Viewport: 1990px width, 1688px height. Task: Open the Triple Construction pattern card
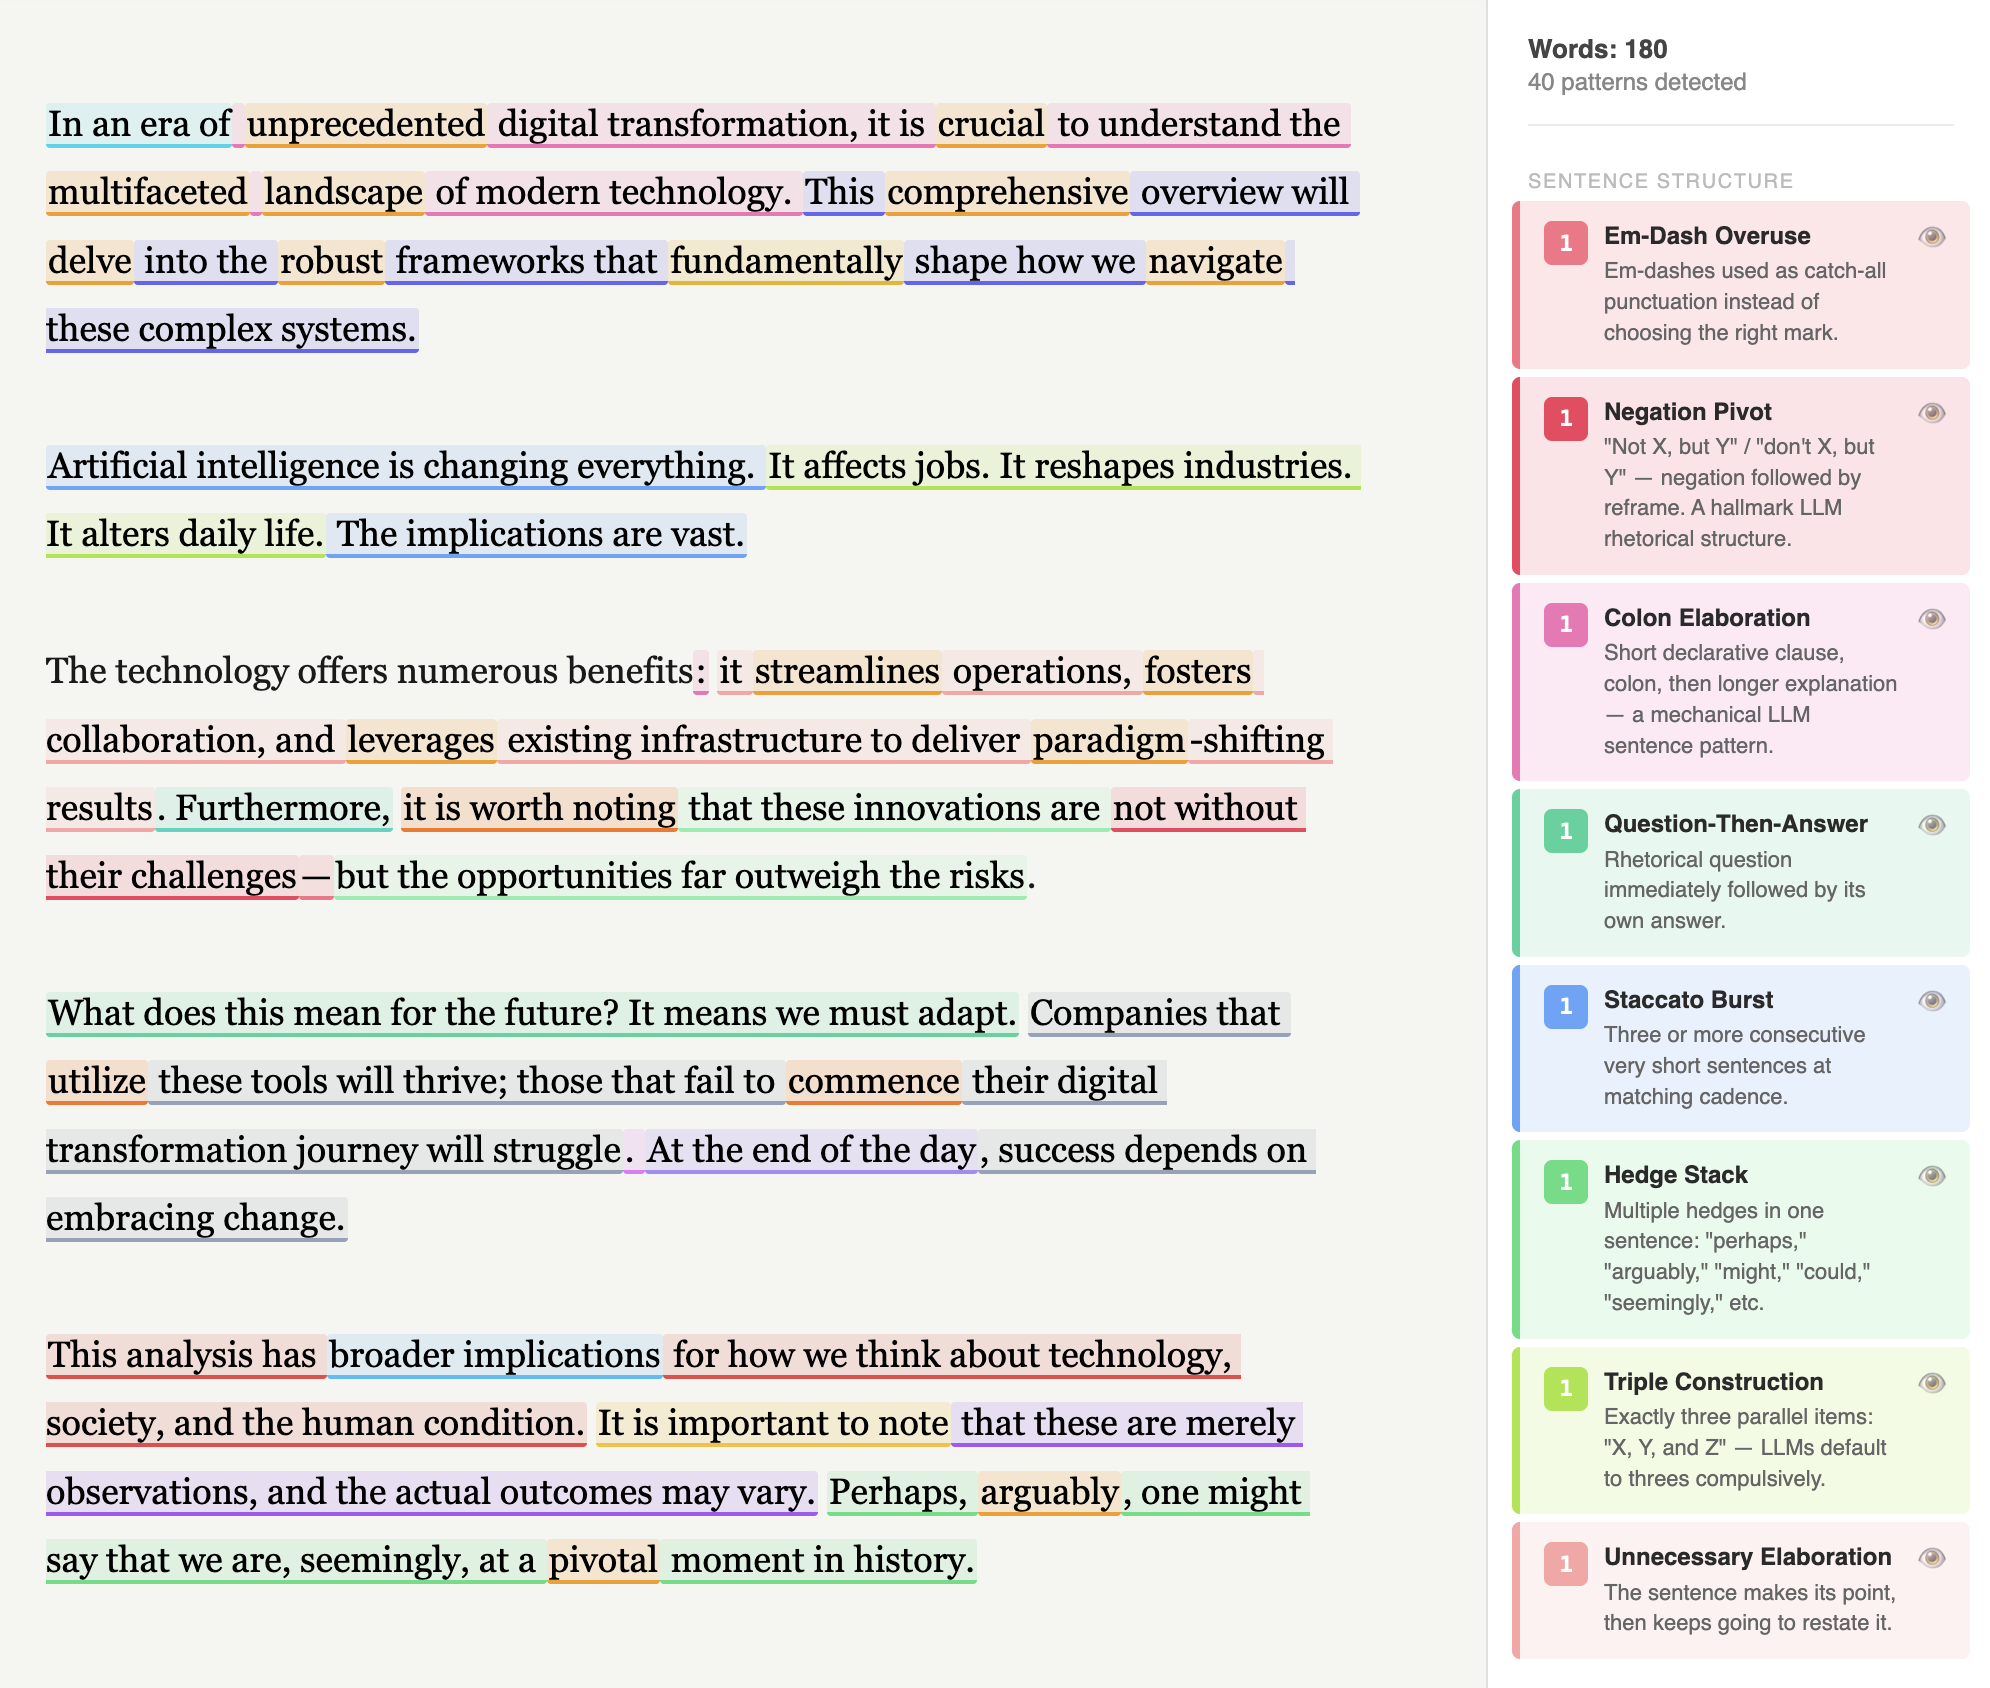[1712, 1382]
